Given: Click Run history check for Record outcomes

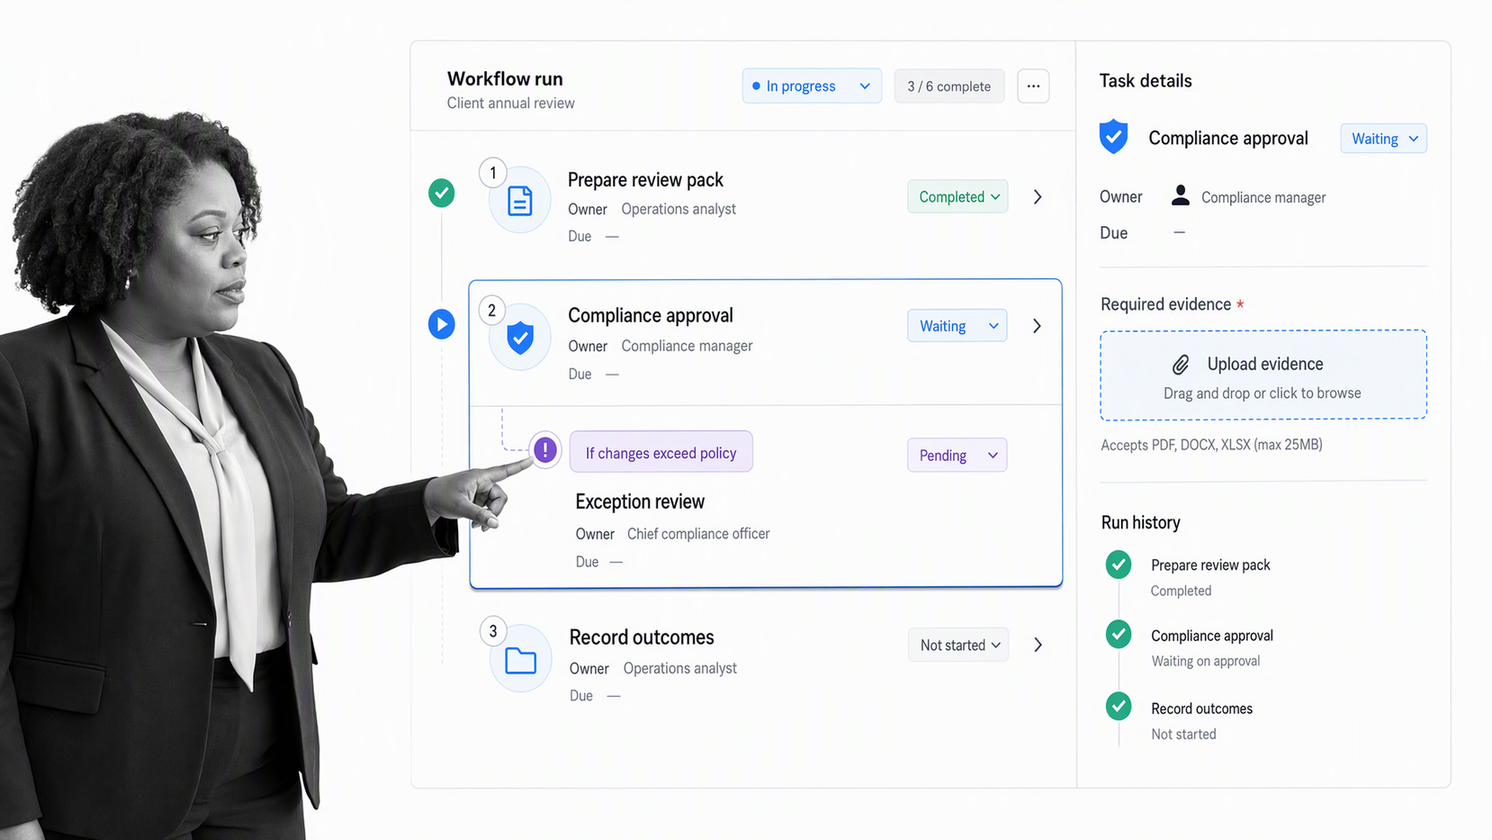Looking at the screenshot, I should pyautogui.click(x=1119, y=706).
